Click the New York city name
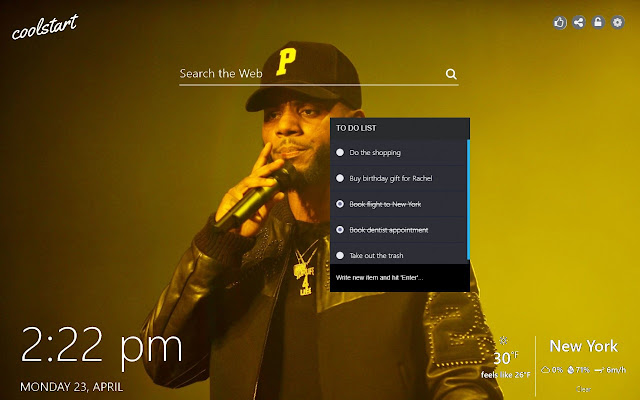This screenshot has height=400, width=640. point(583,346)
